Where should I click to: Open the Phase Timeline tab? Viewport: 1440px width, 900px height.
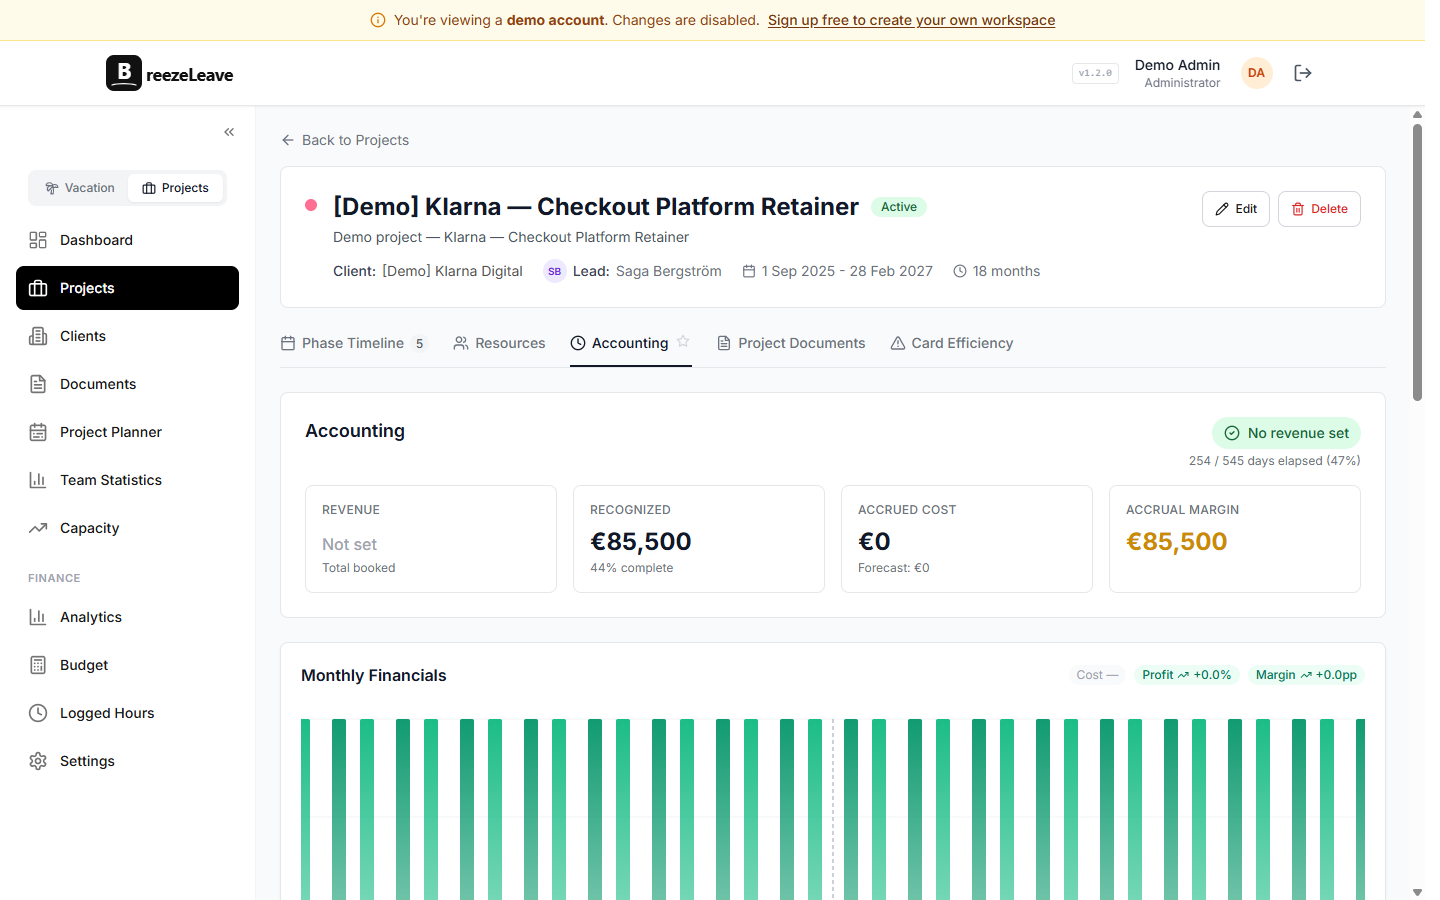(x=354, y=343)
